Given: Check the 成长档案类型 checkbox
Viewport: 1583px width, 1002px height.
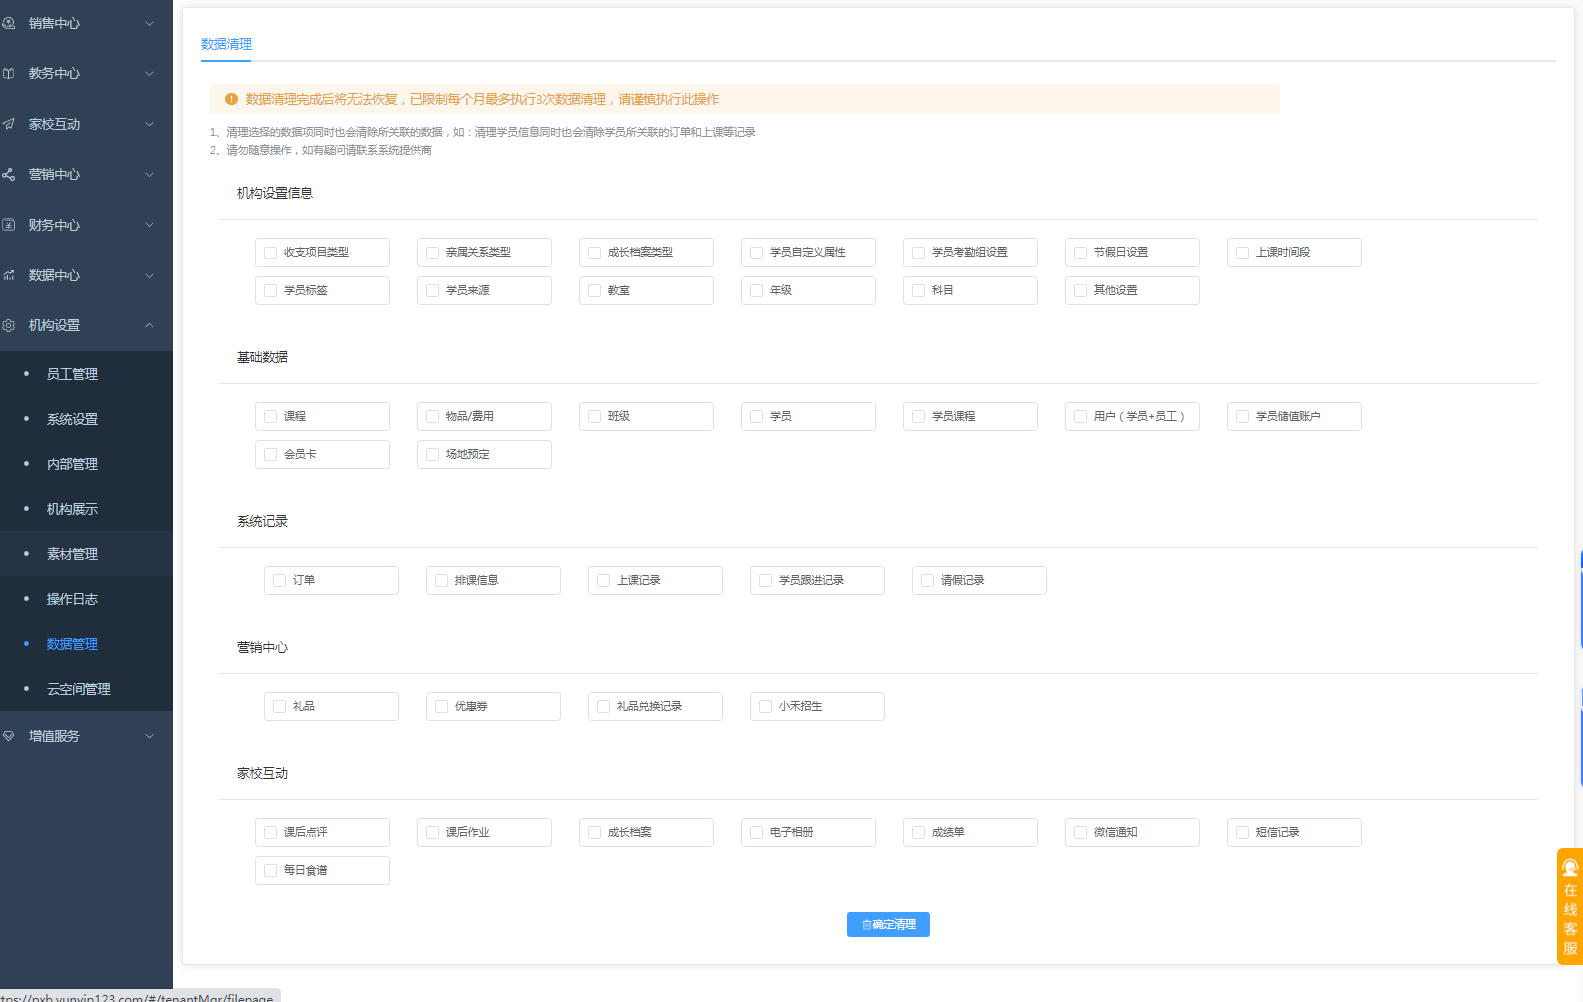Looking at the screenshot, I should pos(594,253).
